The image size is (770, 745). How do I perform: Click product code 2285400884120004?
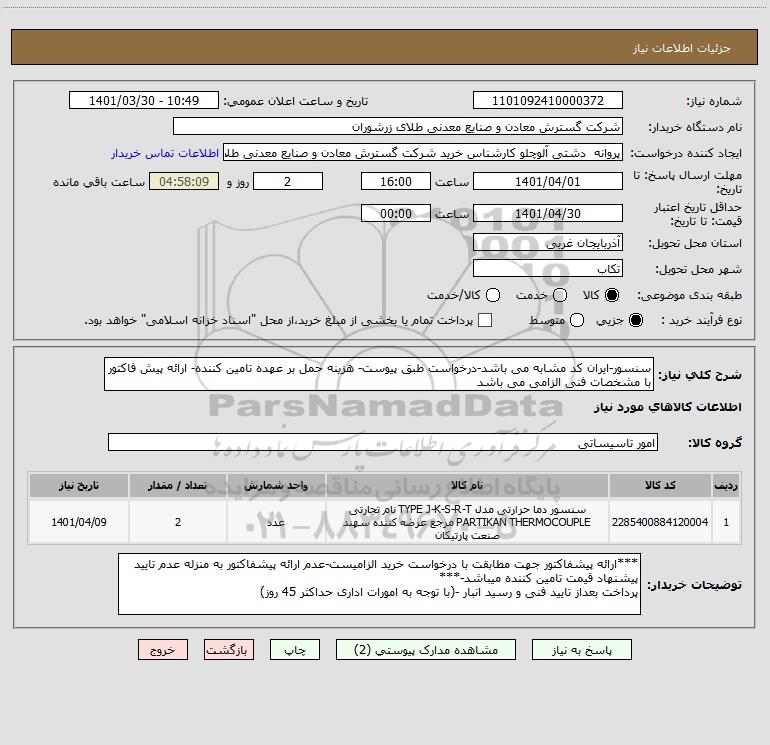(x=660, y=522)
